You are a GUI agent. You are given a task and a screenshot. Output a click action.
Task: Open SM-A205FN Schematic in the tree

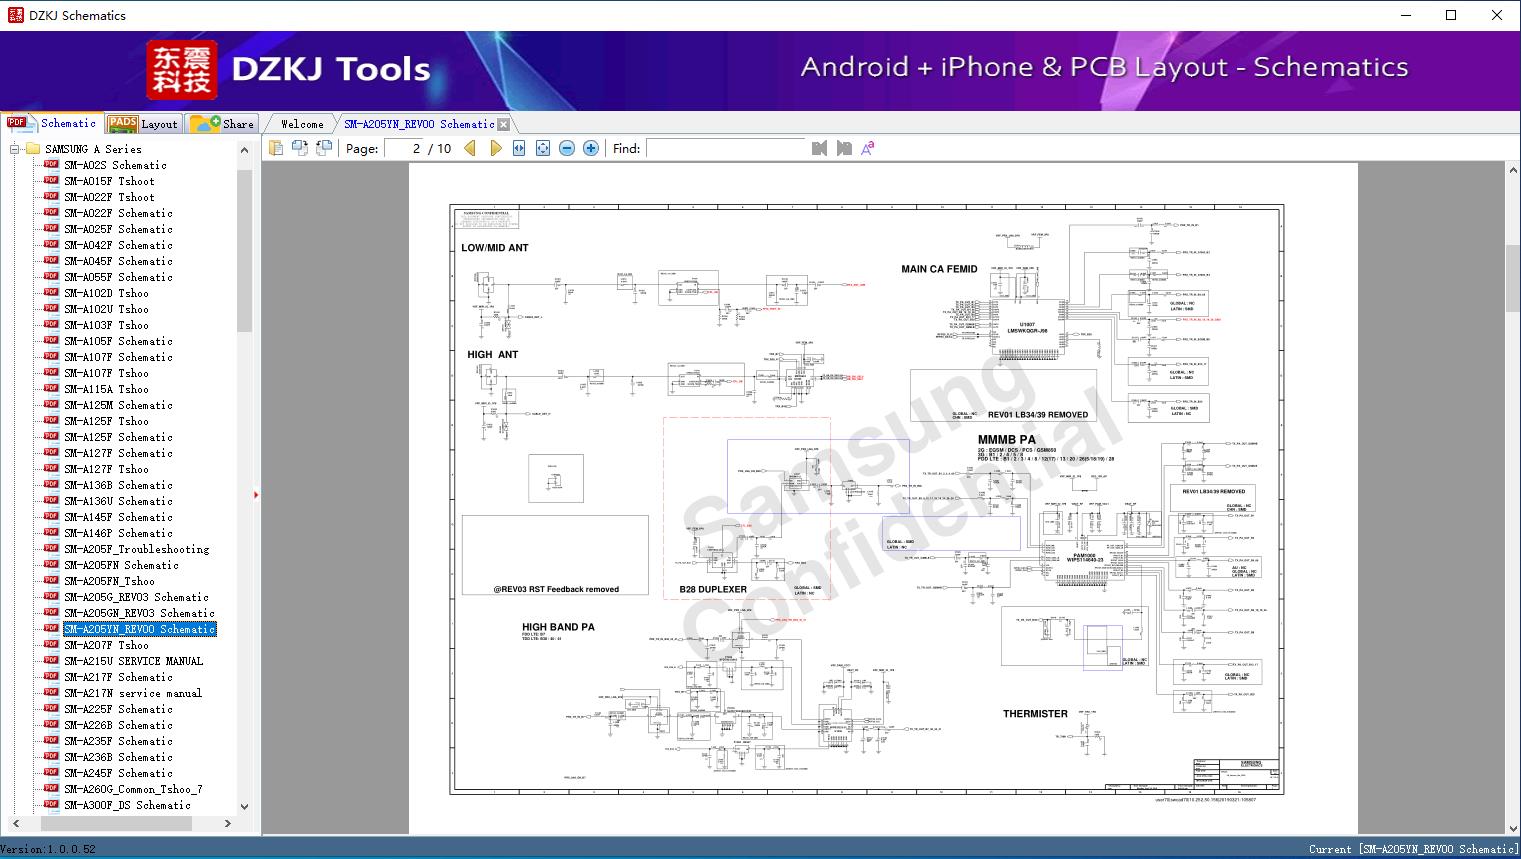pos(121,565)
